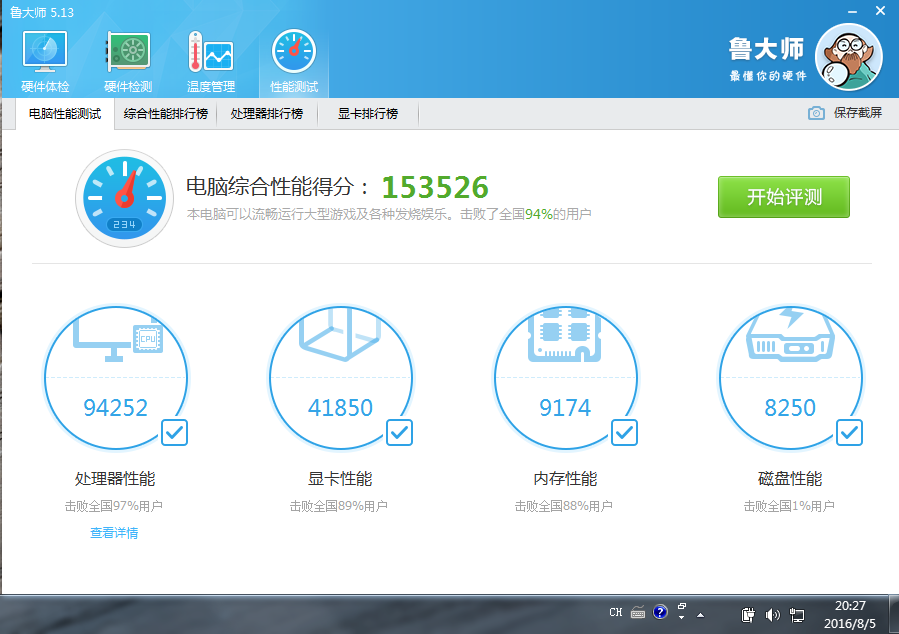Click the disk score 8250
Screen dimensions: 899x634
pyautogui.click(x=790, y=408)
